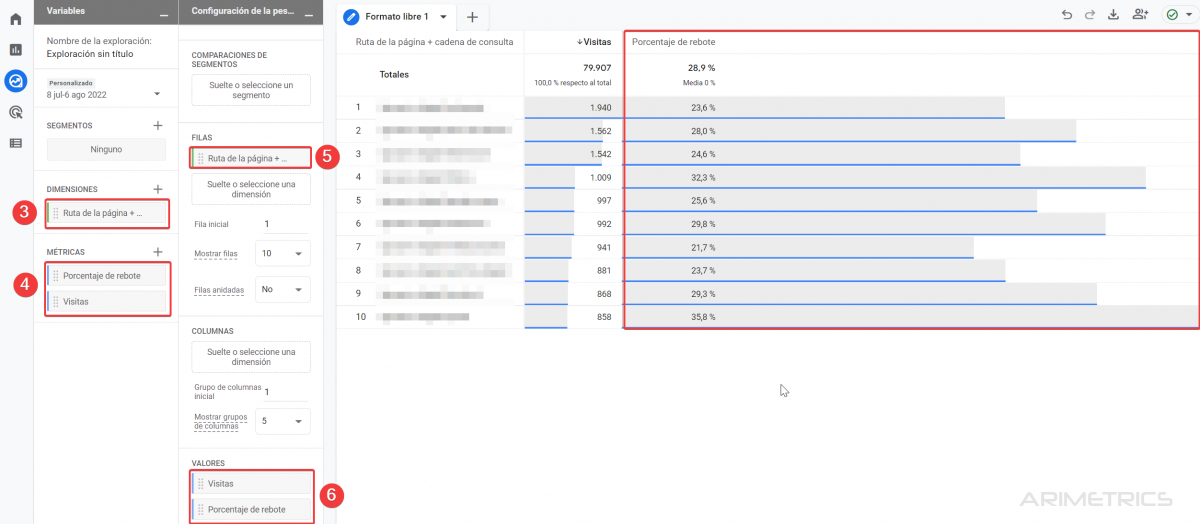Select Porcentaje de rebote metric in Métricas

(106, 276)
